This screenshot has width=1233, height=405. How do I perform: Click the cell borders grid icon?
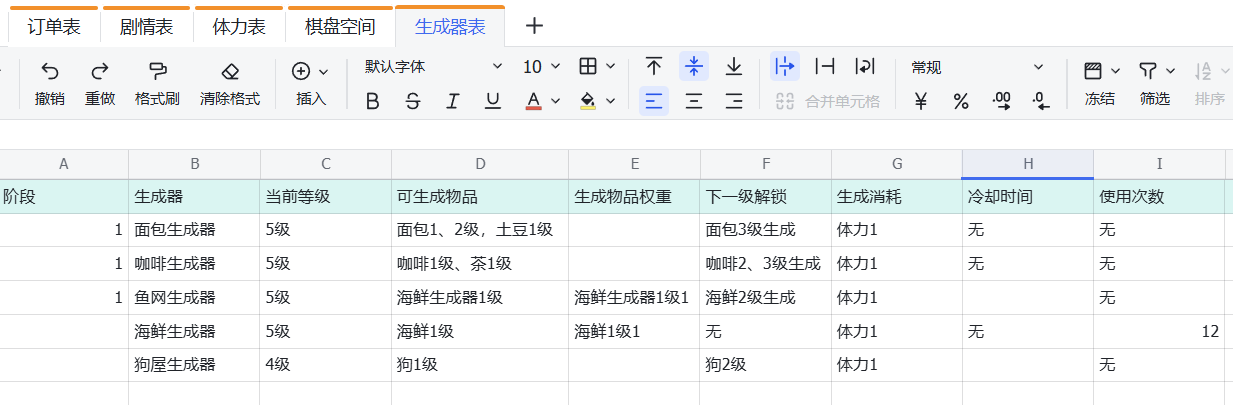pos(589,67)
